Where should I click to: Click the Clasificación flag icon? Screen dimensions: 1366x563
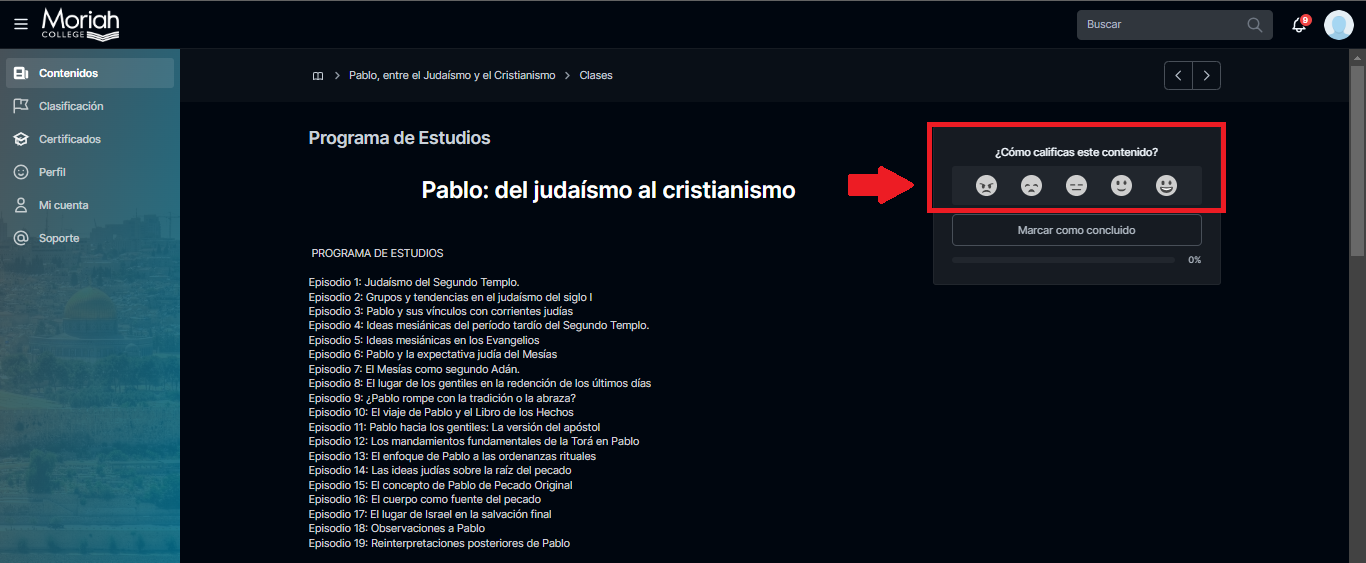point(21,106)
